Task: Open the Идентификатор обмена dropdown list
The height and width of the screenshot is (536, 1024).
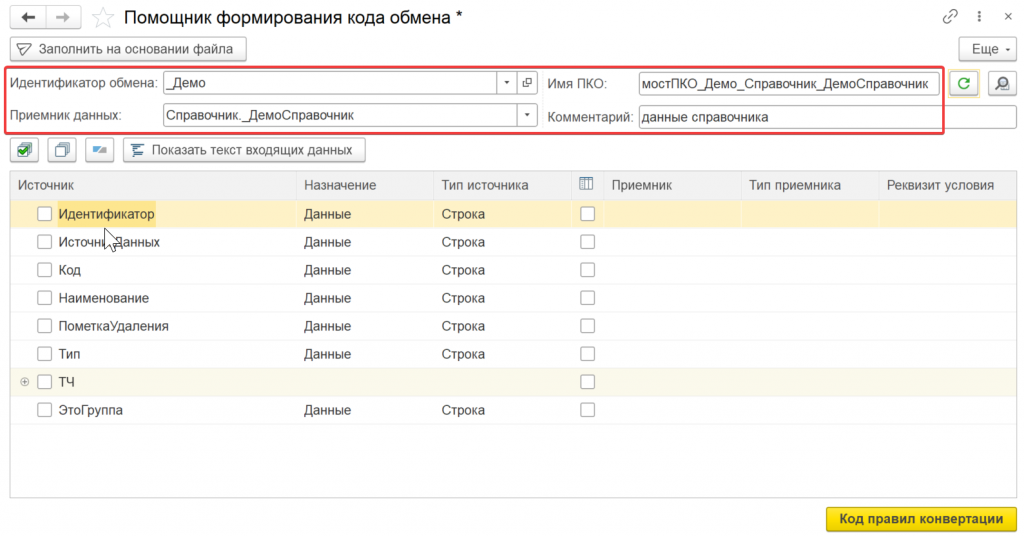Action: point(507,83)
